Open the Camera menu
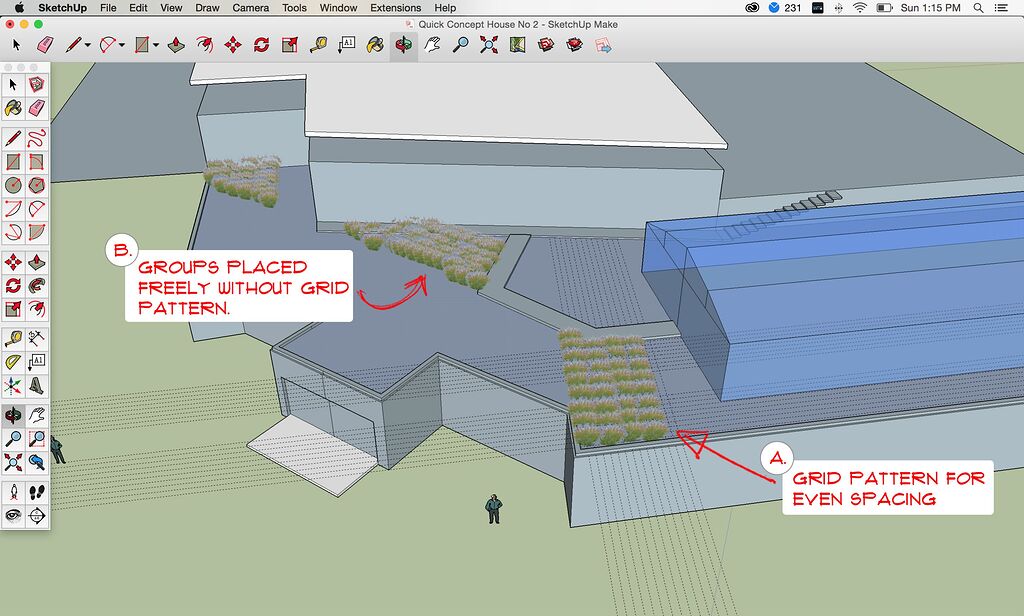 249,8
